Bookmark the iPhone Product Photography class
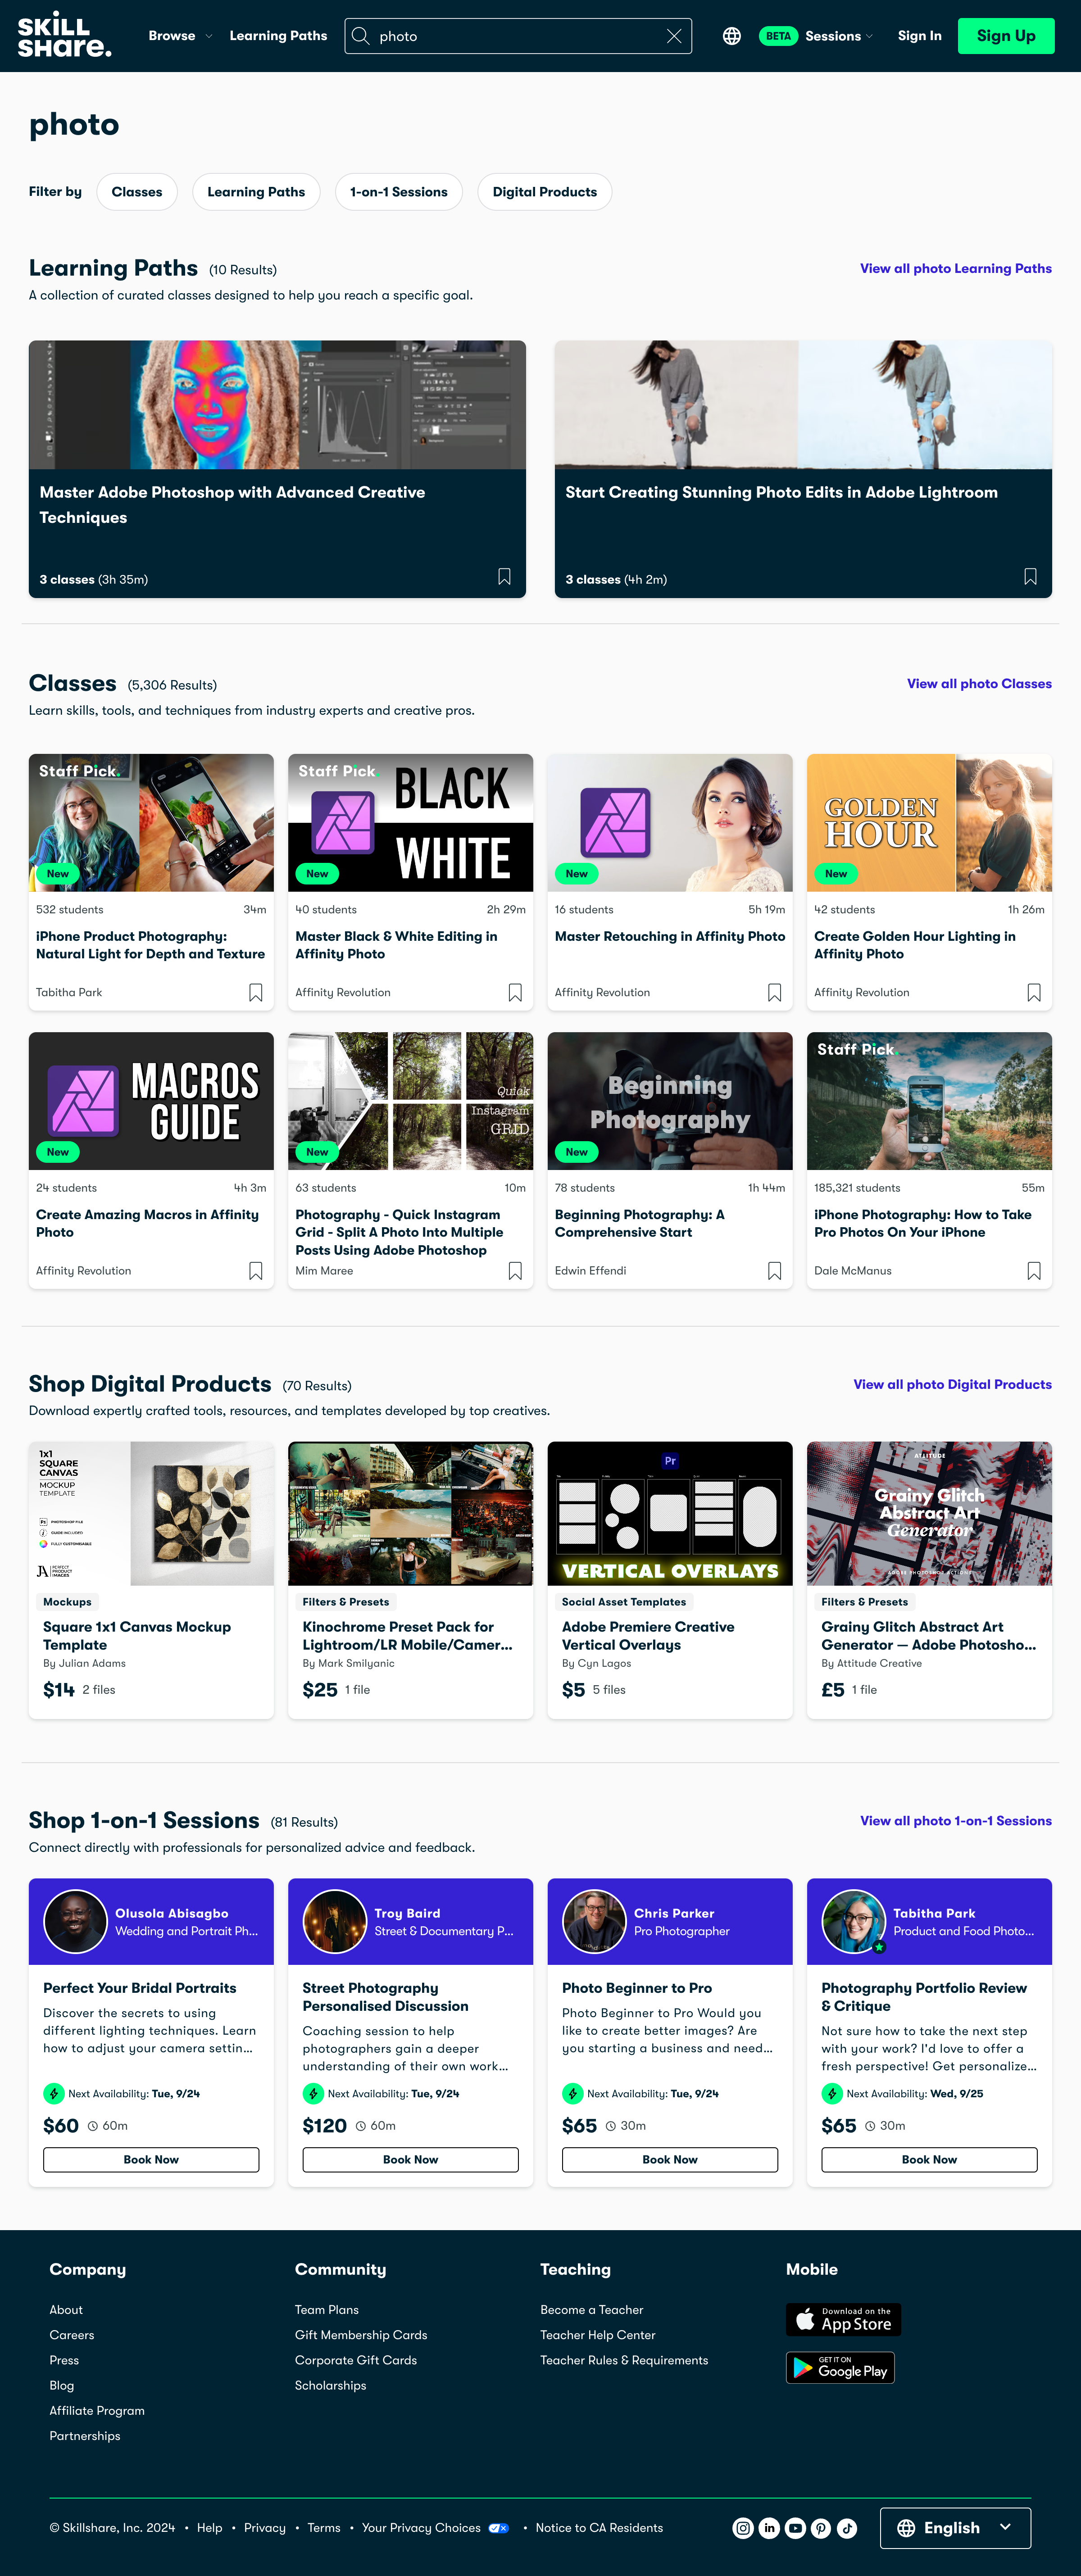The width and height of the screenshot is (1081, 2576). (x=255, y=992)
